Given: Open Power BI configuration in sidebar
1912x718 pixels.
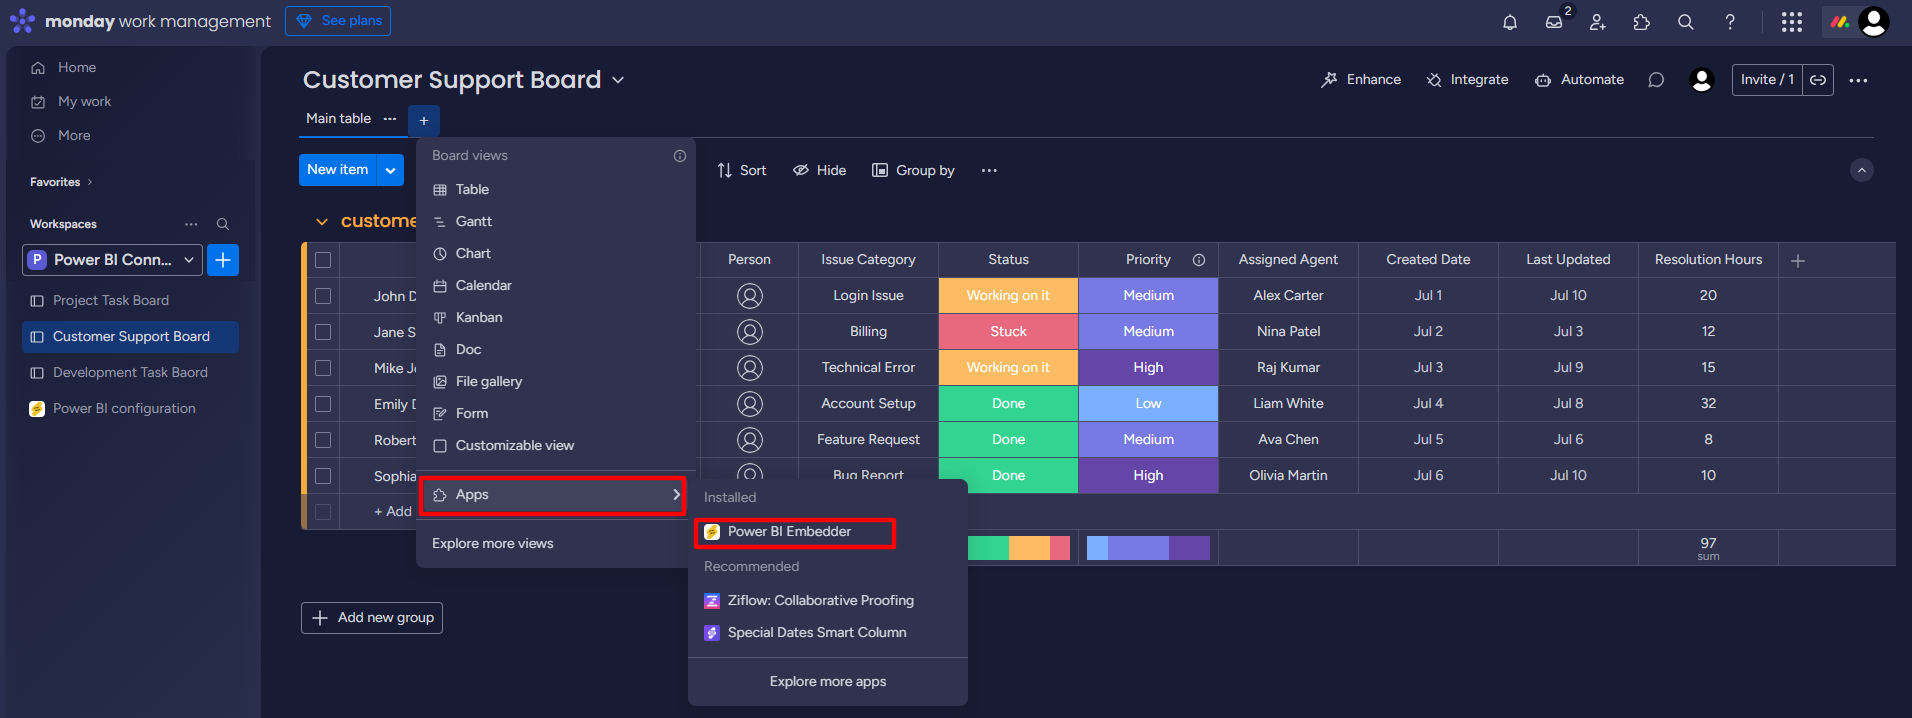Looking at the screenshot, I should [x=124, y=409].
